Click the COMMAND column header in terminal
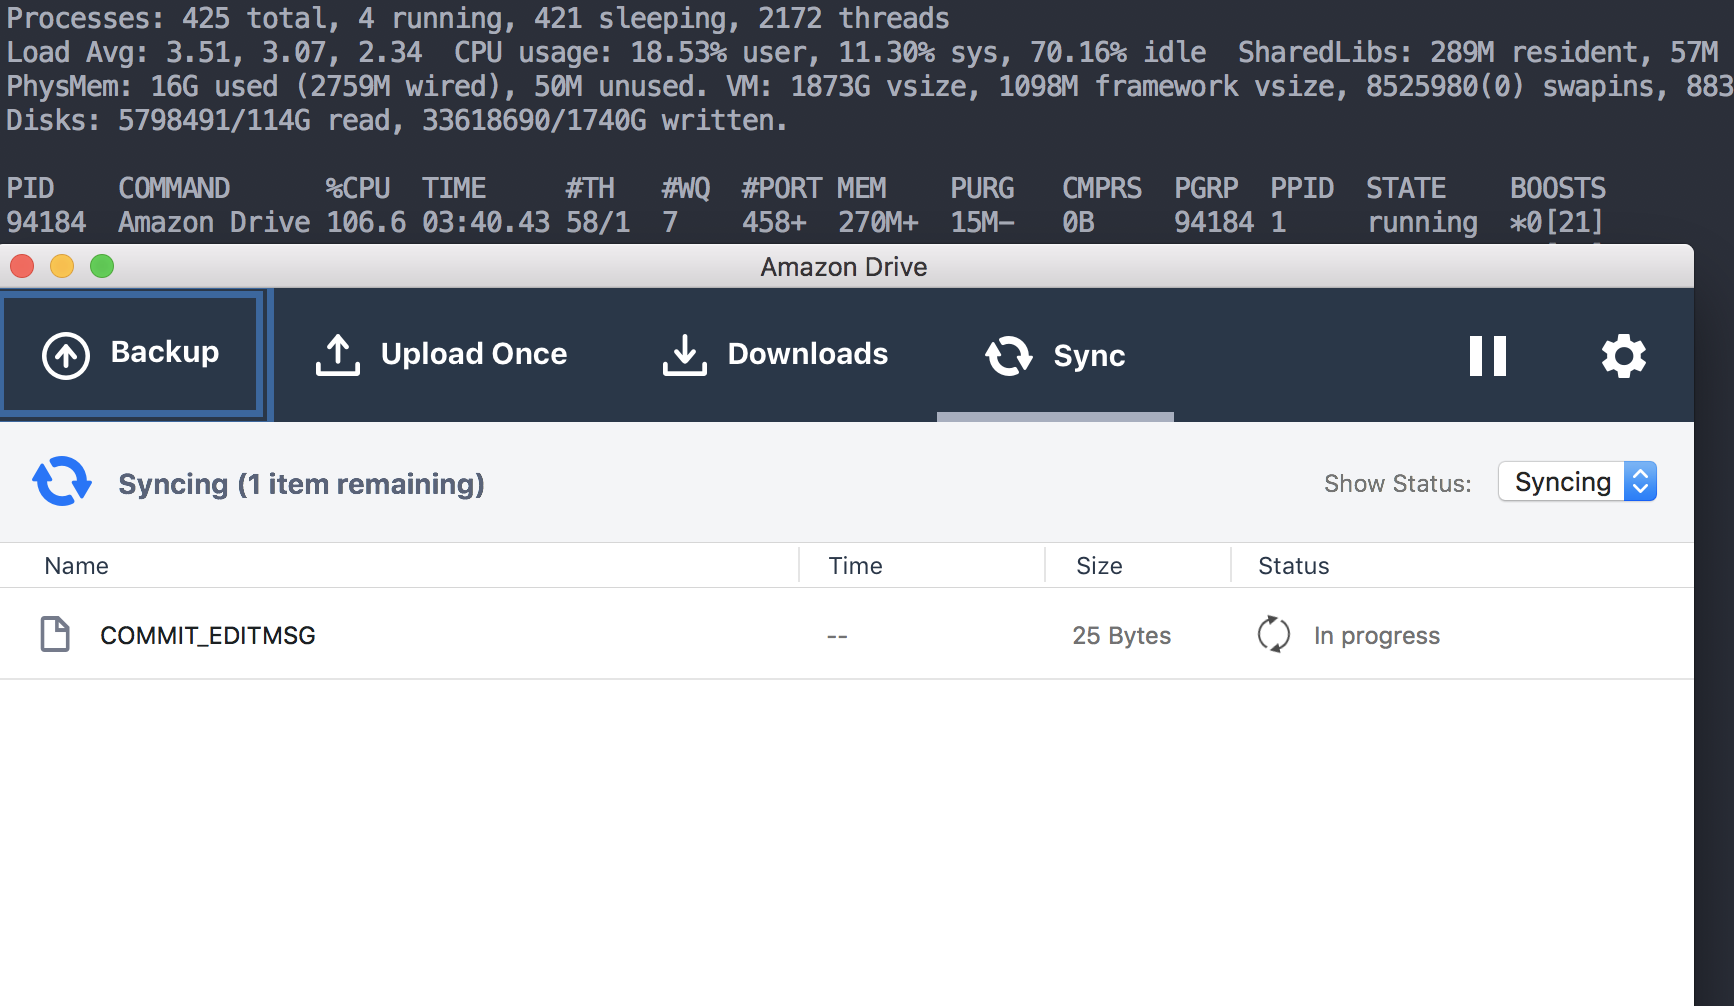The width and height of the screenshot is (1734, 1006). coord(174,188)
